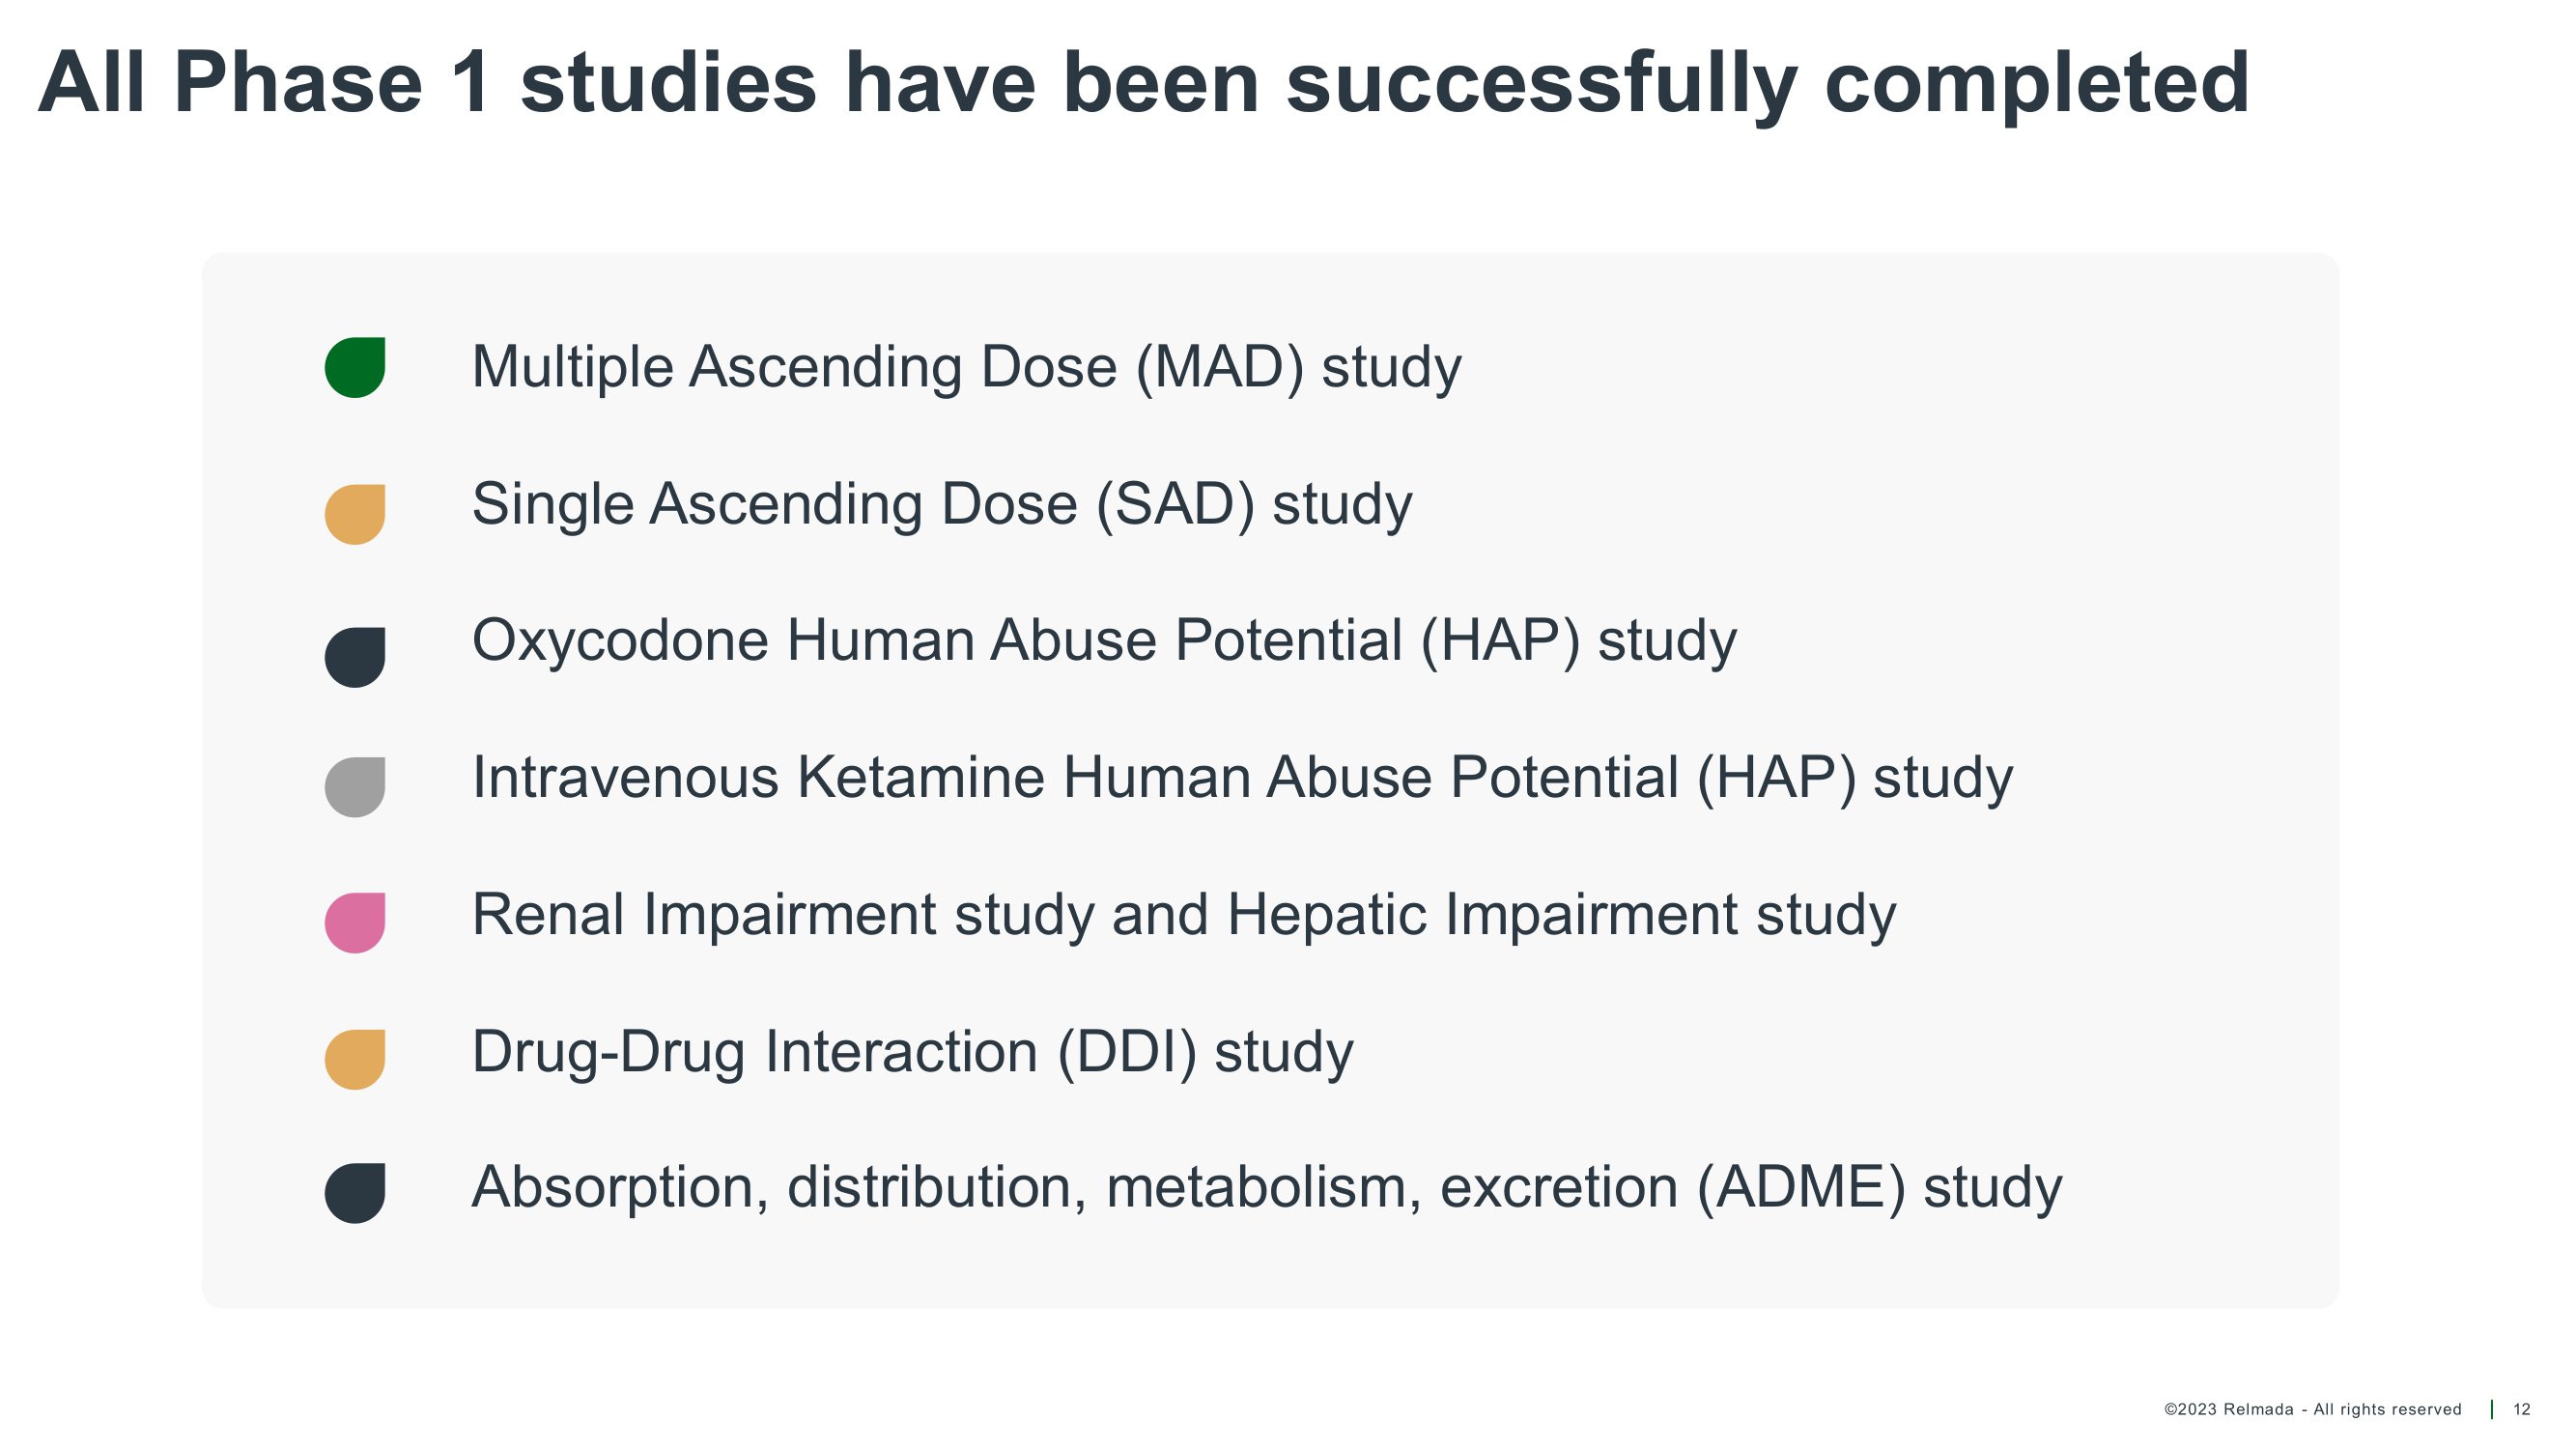
Task: Select the Multiple Ascending Dose (MAD) study text
Action: [966, 367]
